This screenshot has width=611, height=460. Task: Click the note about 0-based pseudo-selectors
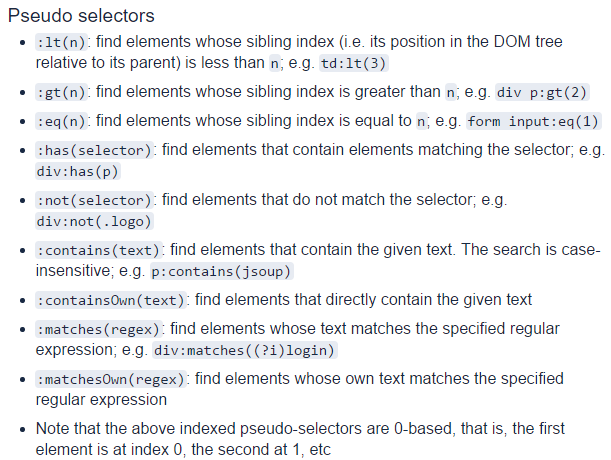tap(300, 439)
